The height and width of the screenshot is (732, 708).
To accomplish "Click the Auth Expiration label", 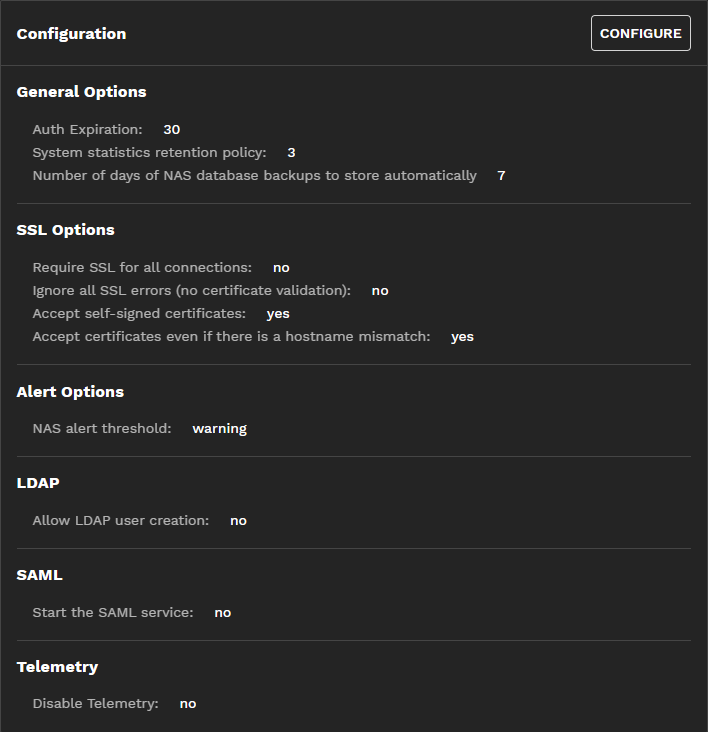I will (87, 130).
